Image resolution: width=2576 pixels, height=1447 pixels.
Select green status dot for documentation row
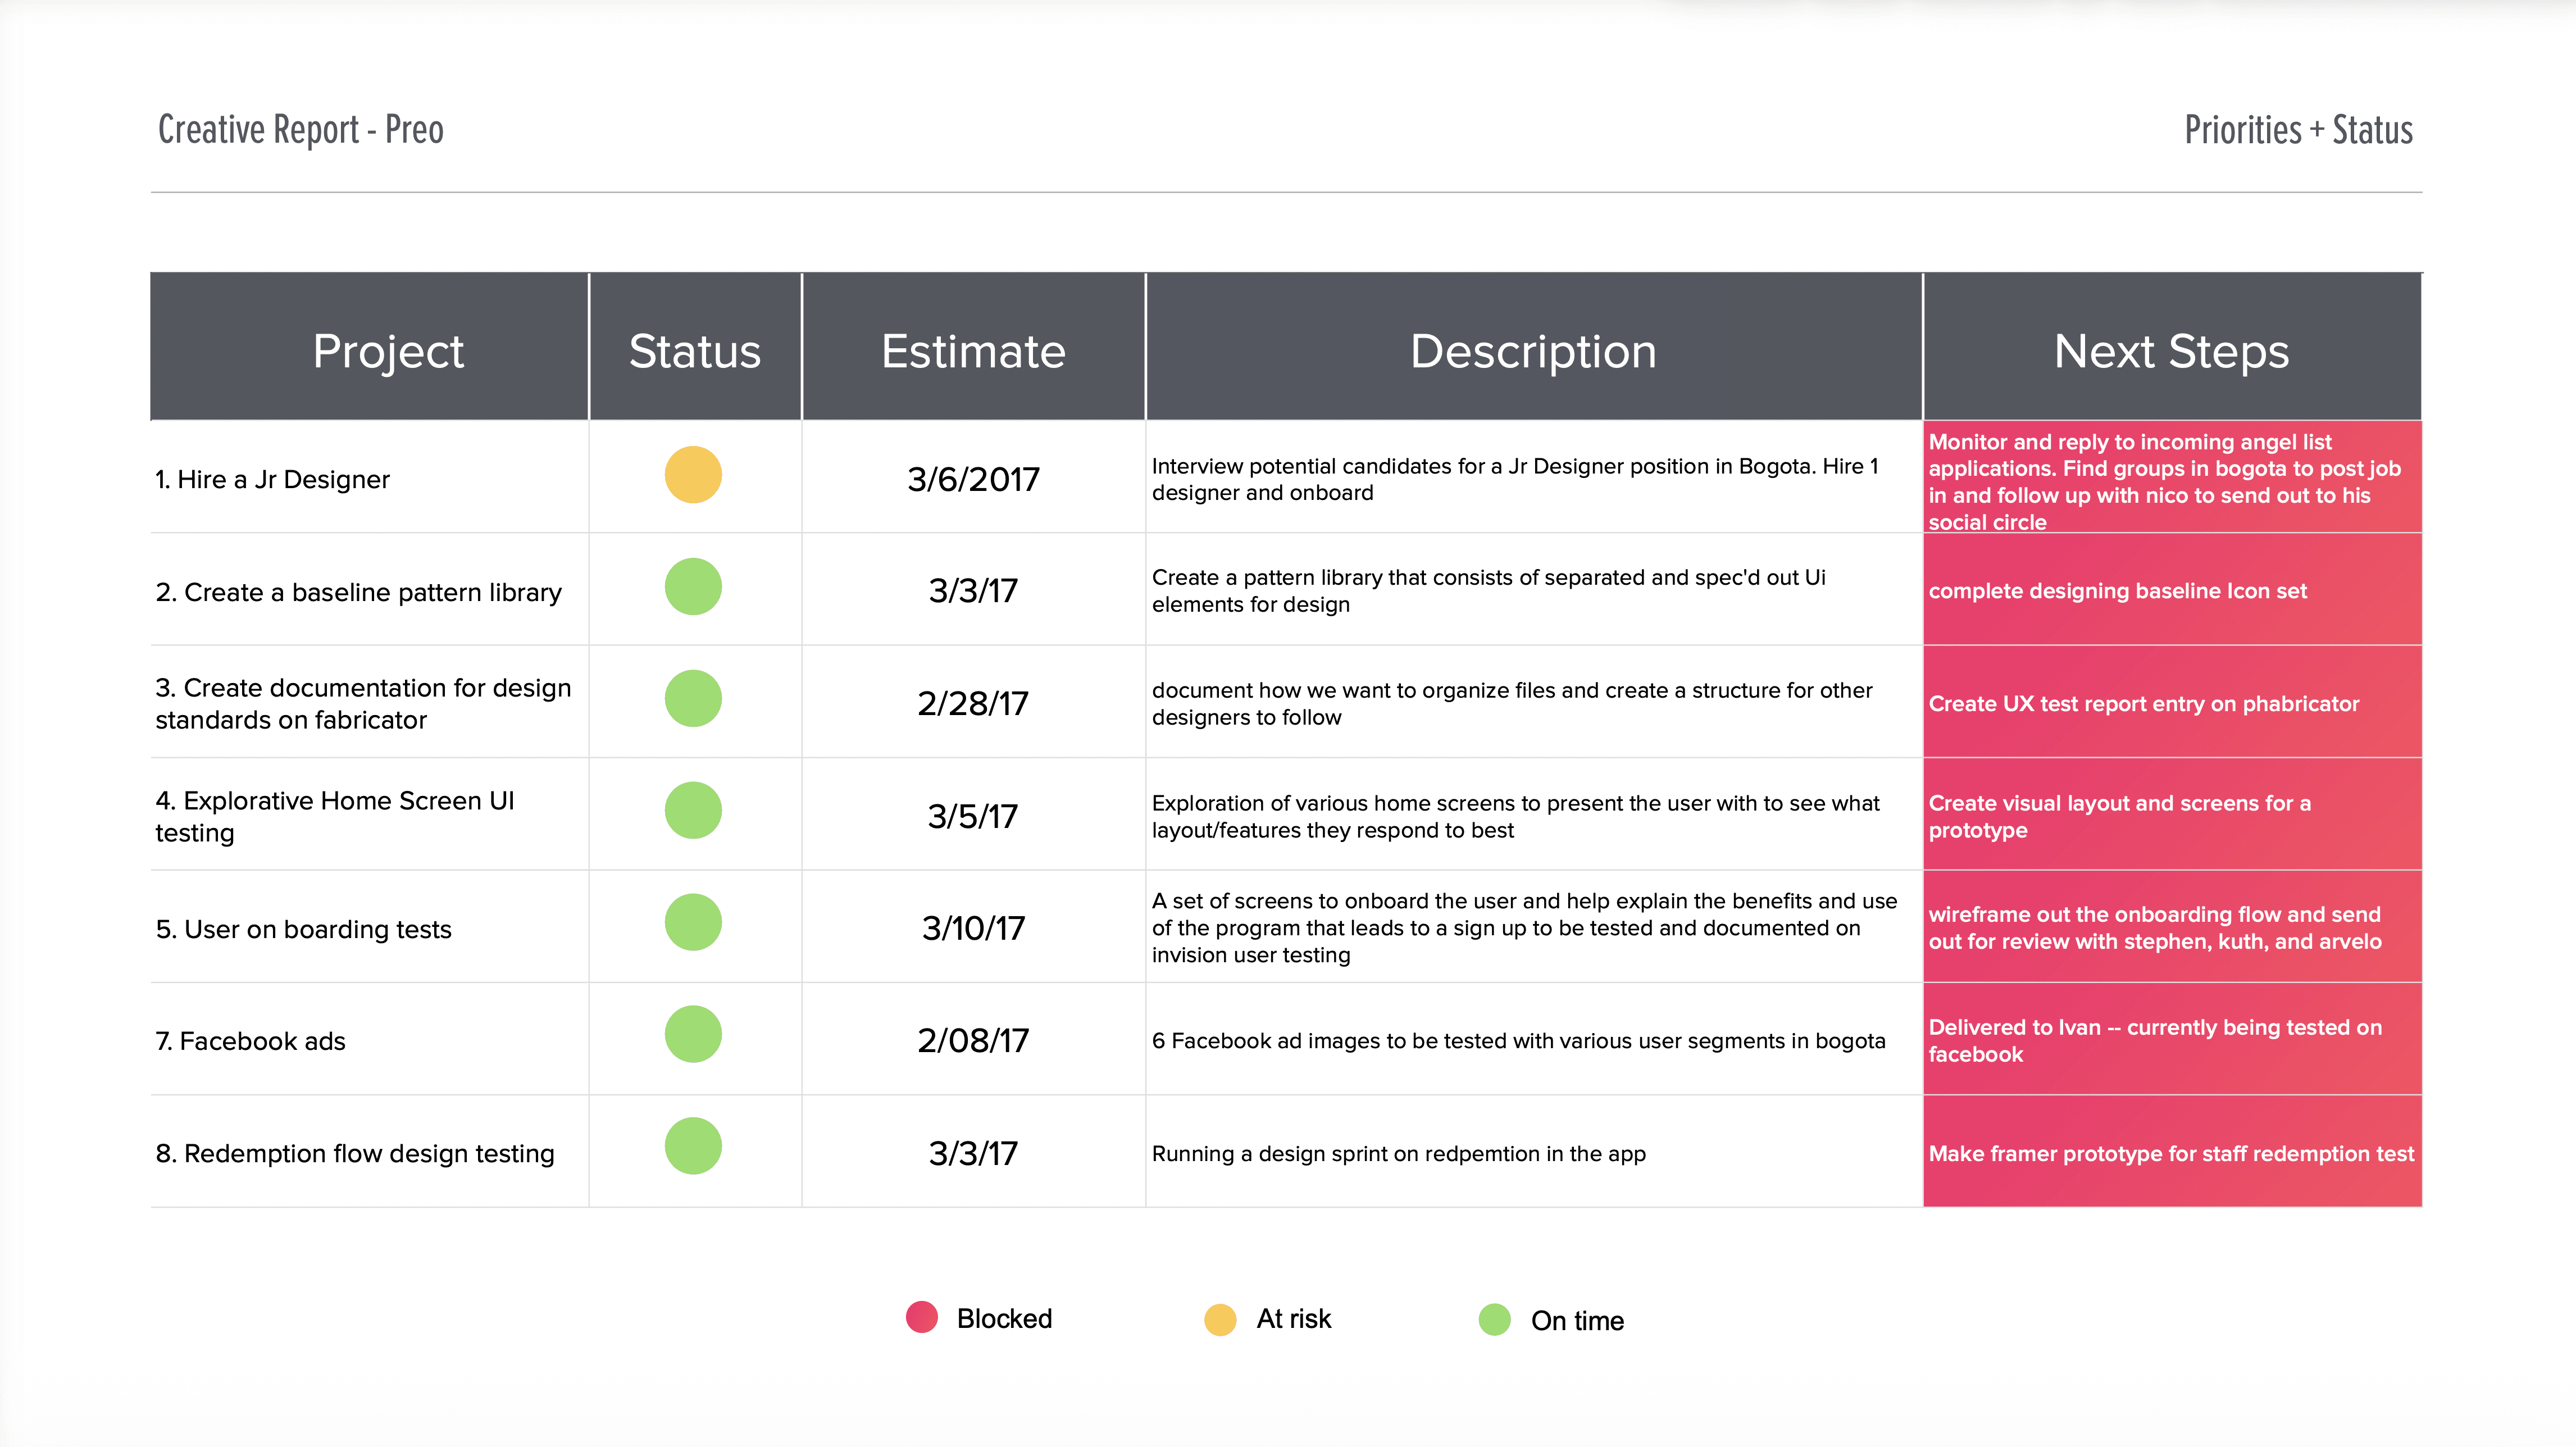pos(693,699)
